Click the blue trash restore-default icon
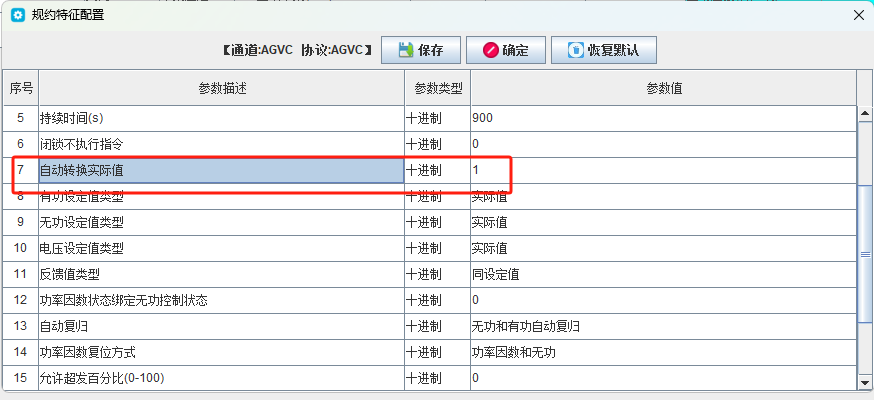This screenshot has width=874, height=400. pyautogui.click(x=575, y=50)
